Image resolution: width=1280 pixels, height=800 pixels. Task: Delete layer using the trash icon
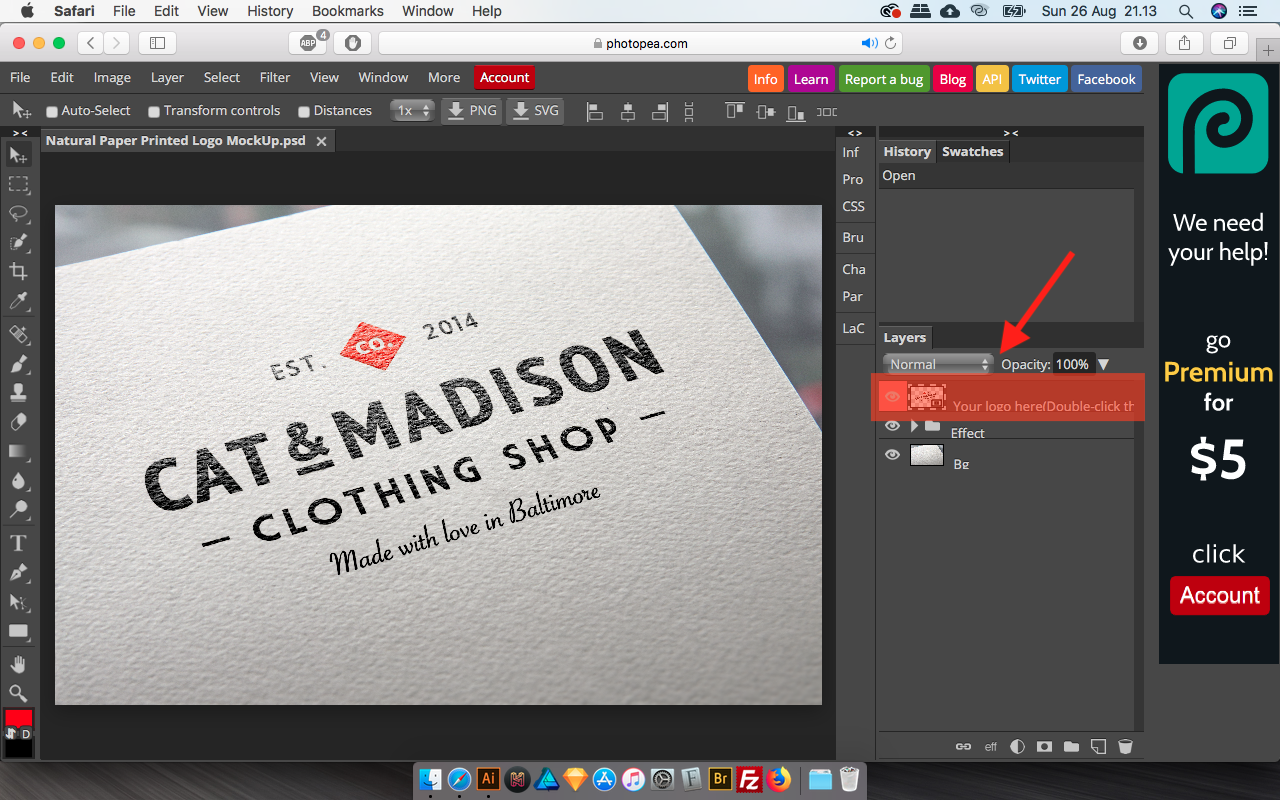point(1125,746)
